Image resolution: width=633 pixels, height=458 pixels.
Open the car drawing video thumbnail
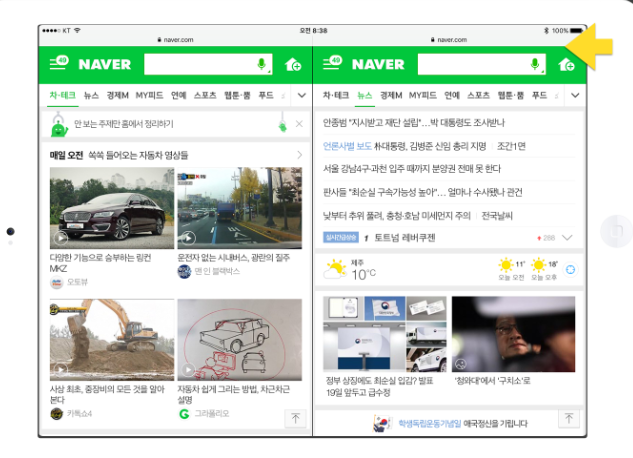coord(240,339)
